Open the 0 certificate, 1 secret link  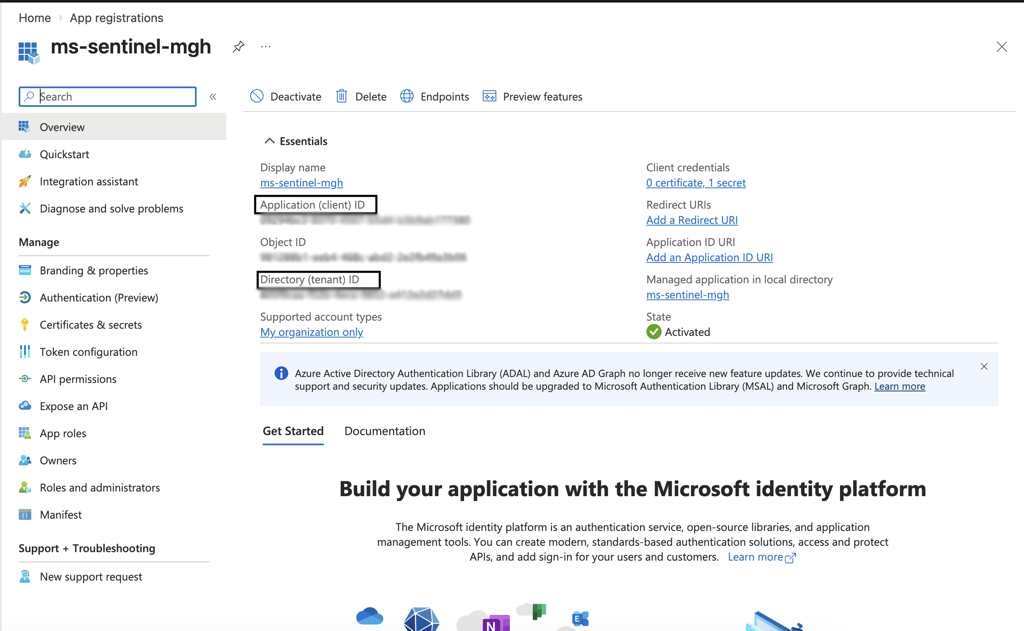tap(696, 183)
